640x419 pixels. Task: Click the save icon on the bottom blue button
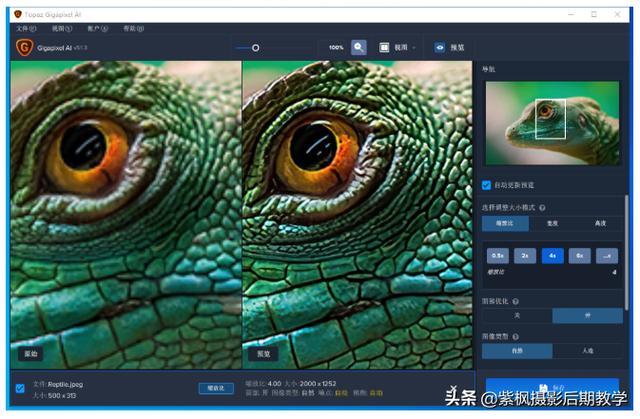(x=544, y=386)
